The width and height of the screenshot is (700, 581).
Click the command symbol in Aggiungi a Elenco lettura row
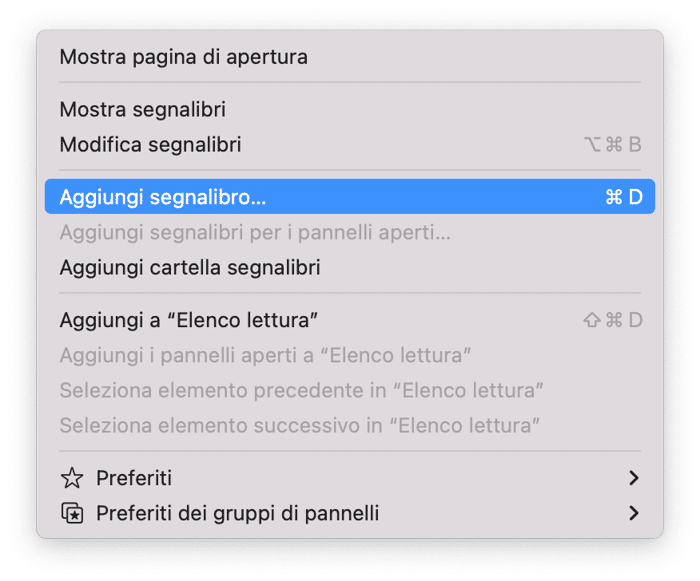pyautogui.click(x=614, y=320)
